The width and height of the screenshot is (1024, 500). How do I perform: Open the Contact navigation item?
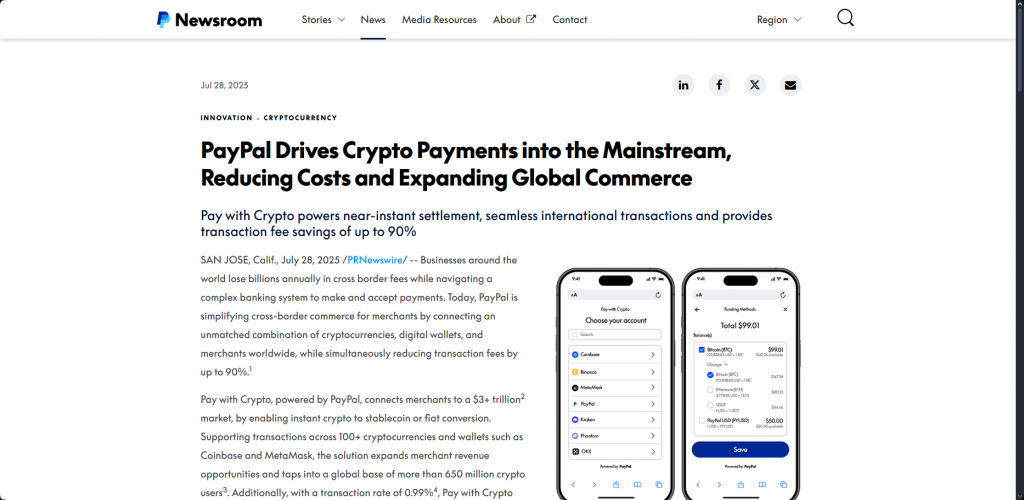coord(569,20)
